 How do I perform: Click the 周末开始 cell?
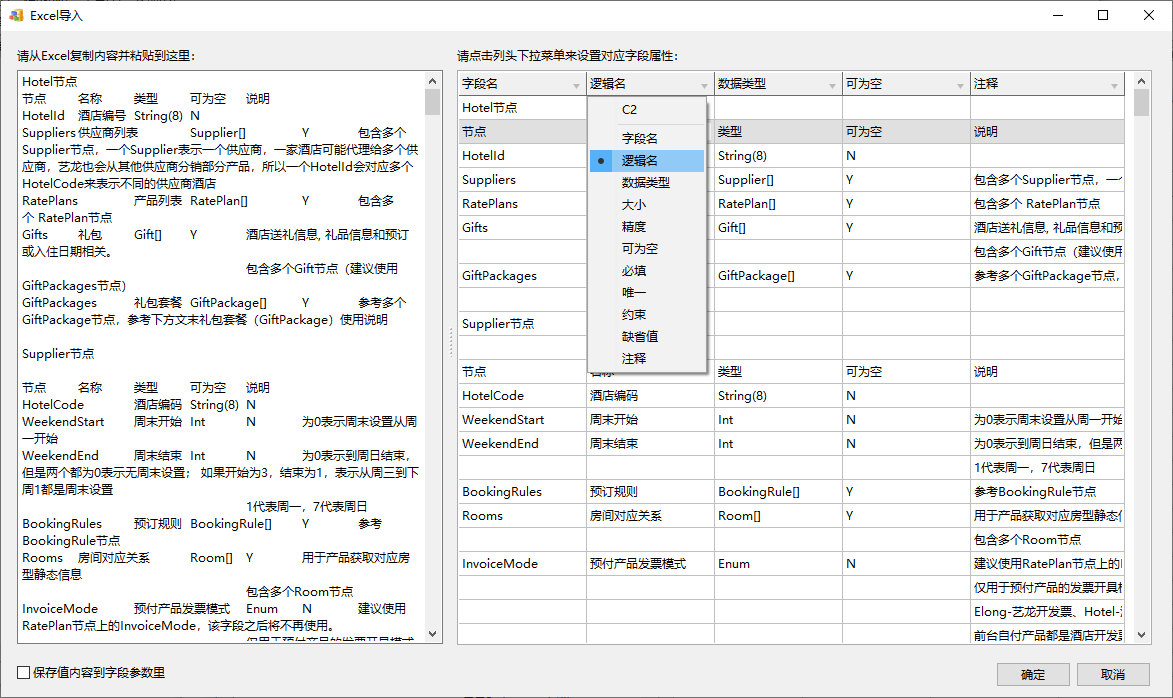650,420
